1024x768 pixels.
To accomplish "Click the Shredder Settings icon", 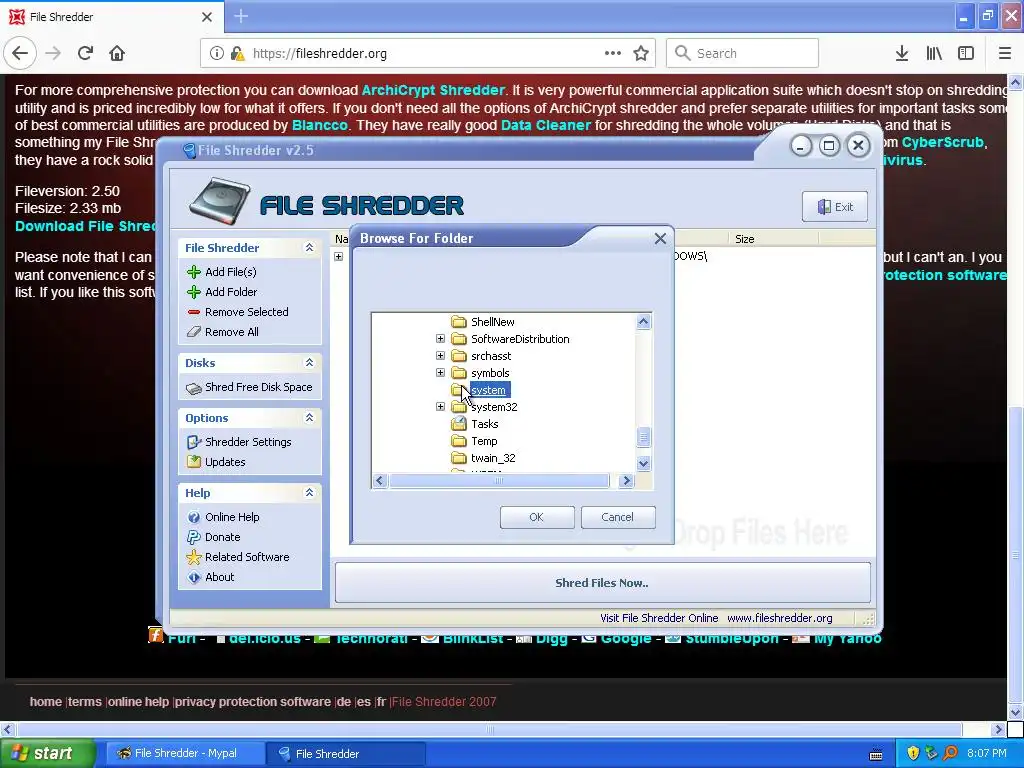I will pos(194,442).
